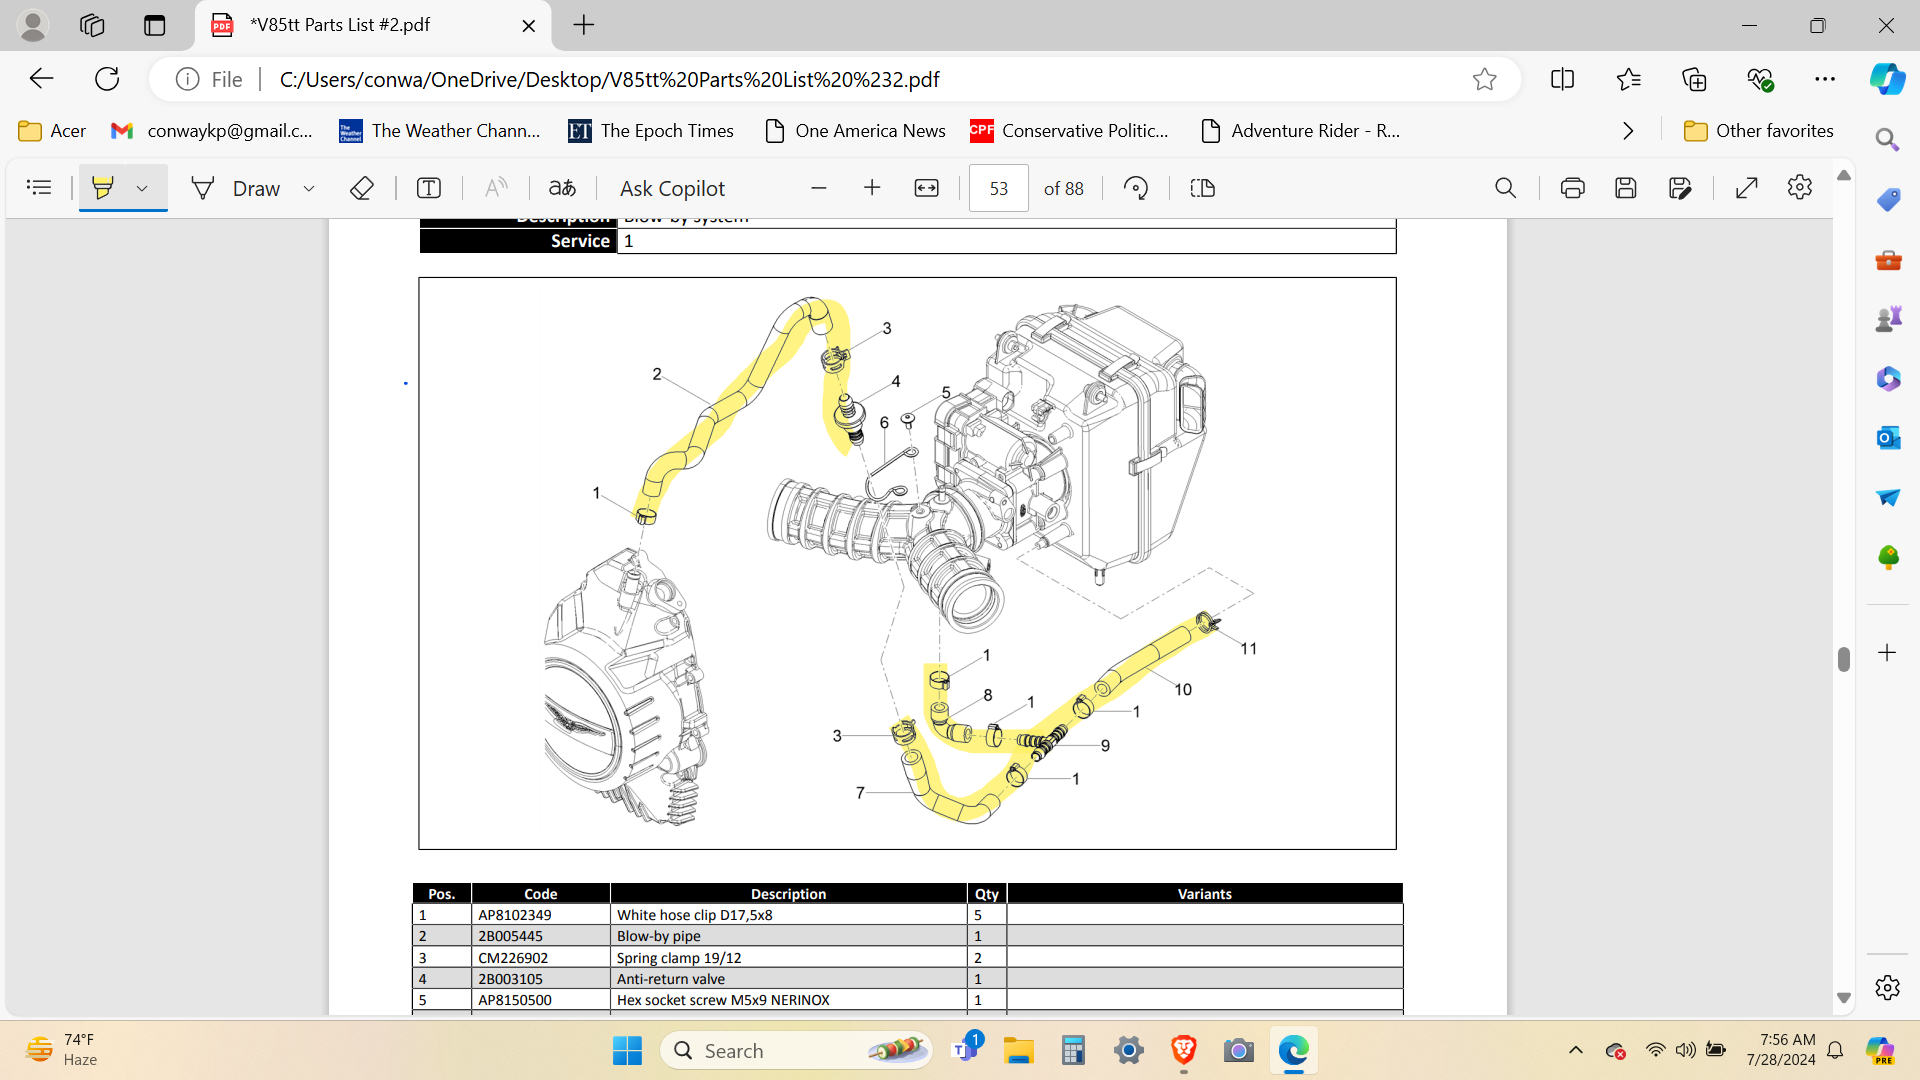Click the taskbar Search box
The image size is (1920, 1080).
(x=797, y=1051)
